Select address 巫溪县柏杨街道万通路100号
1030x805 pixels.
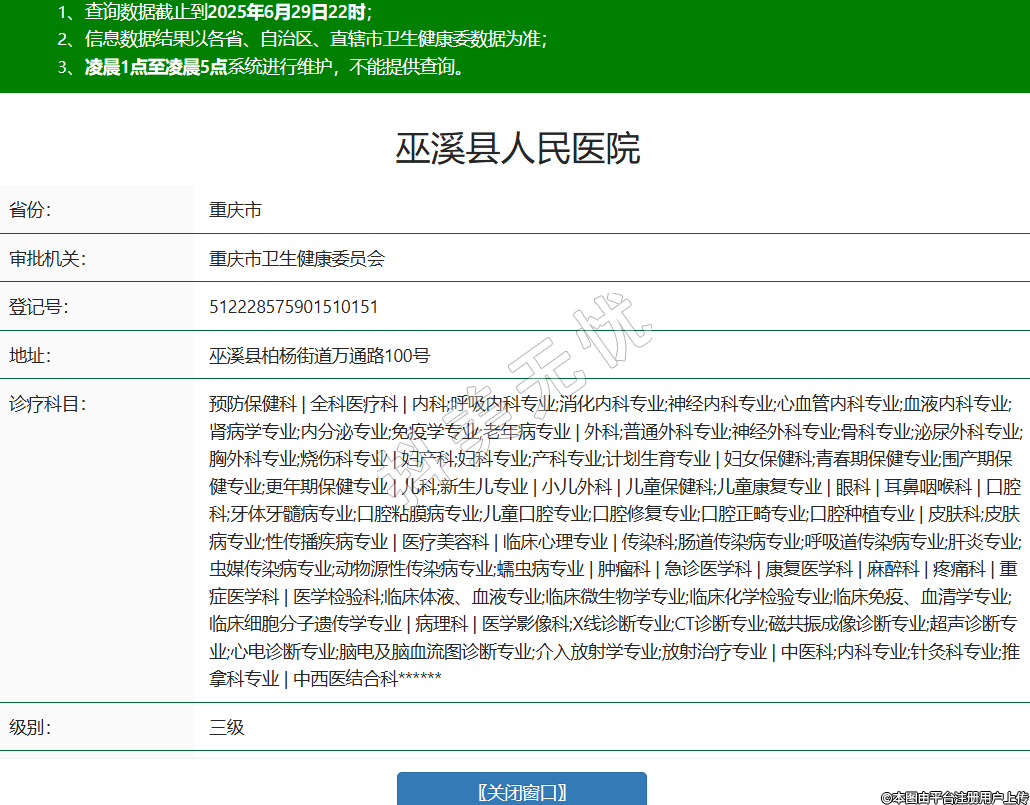click(319, 355)
